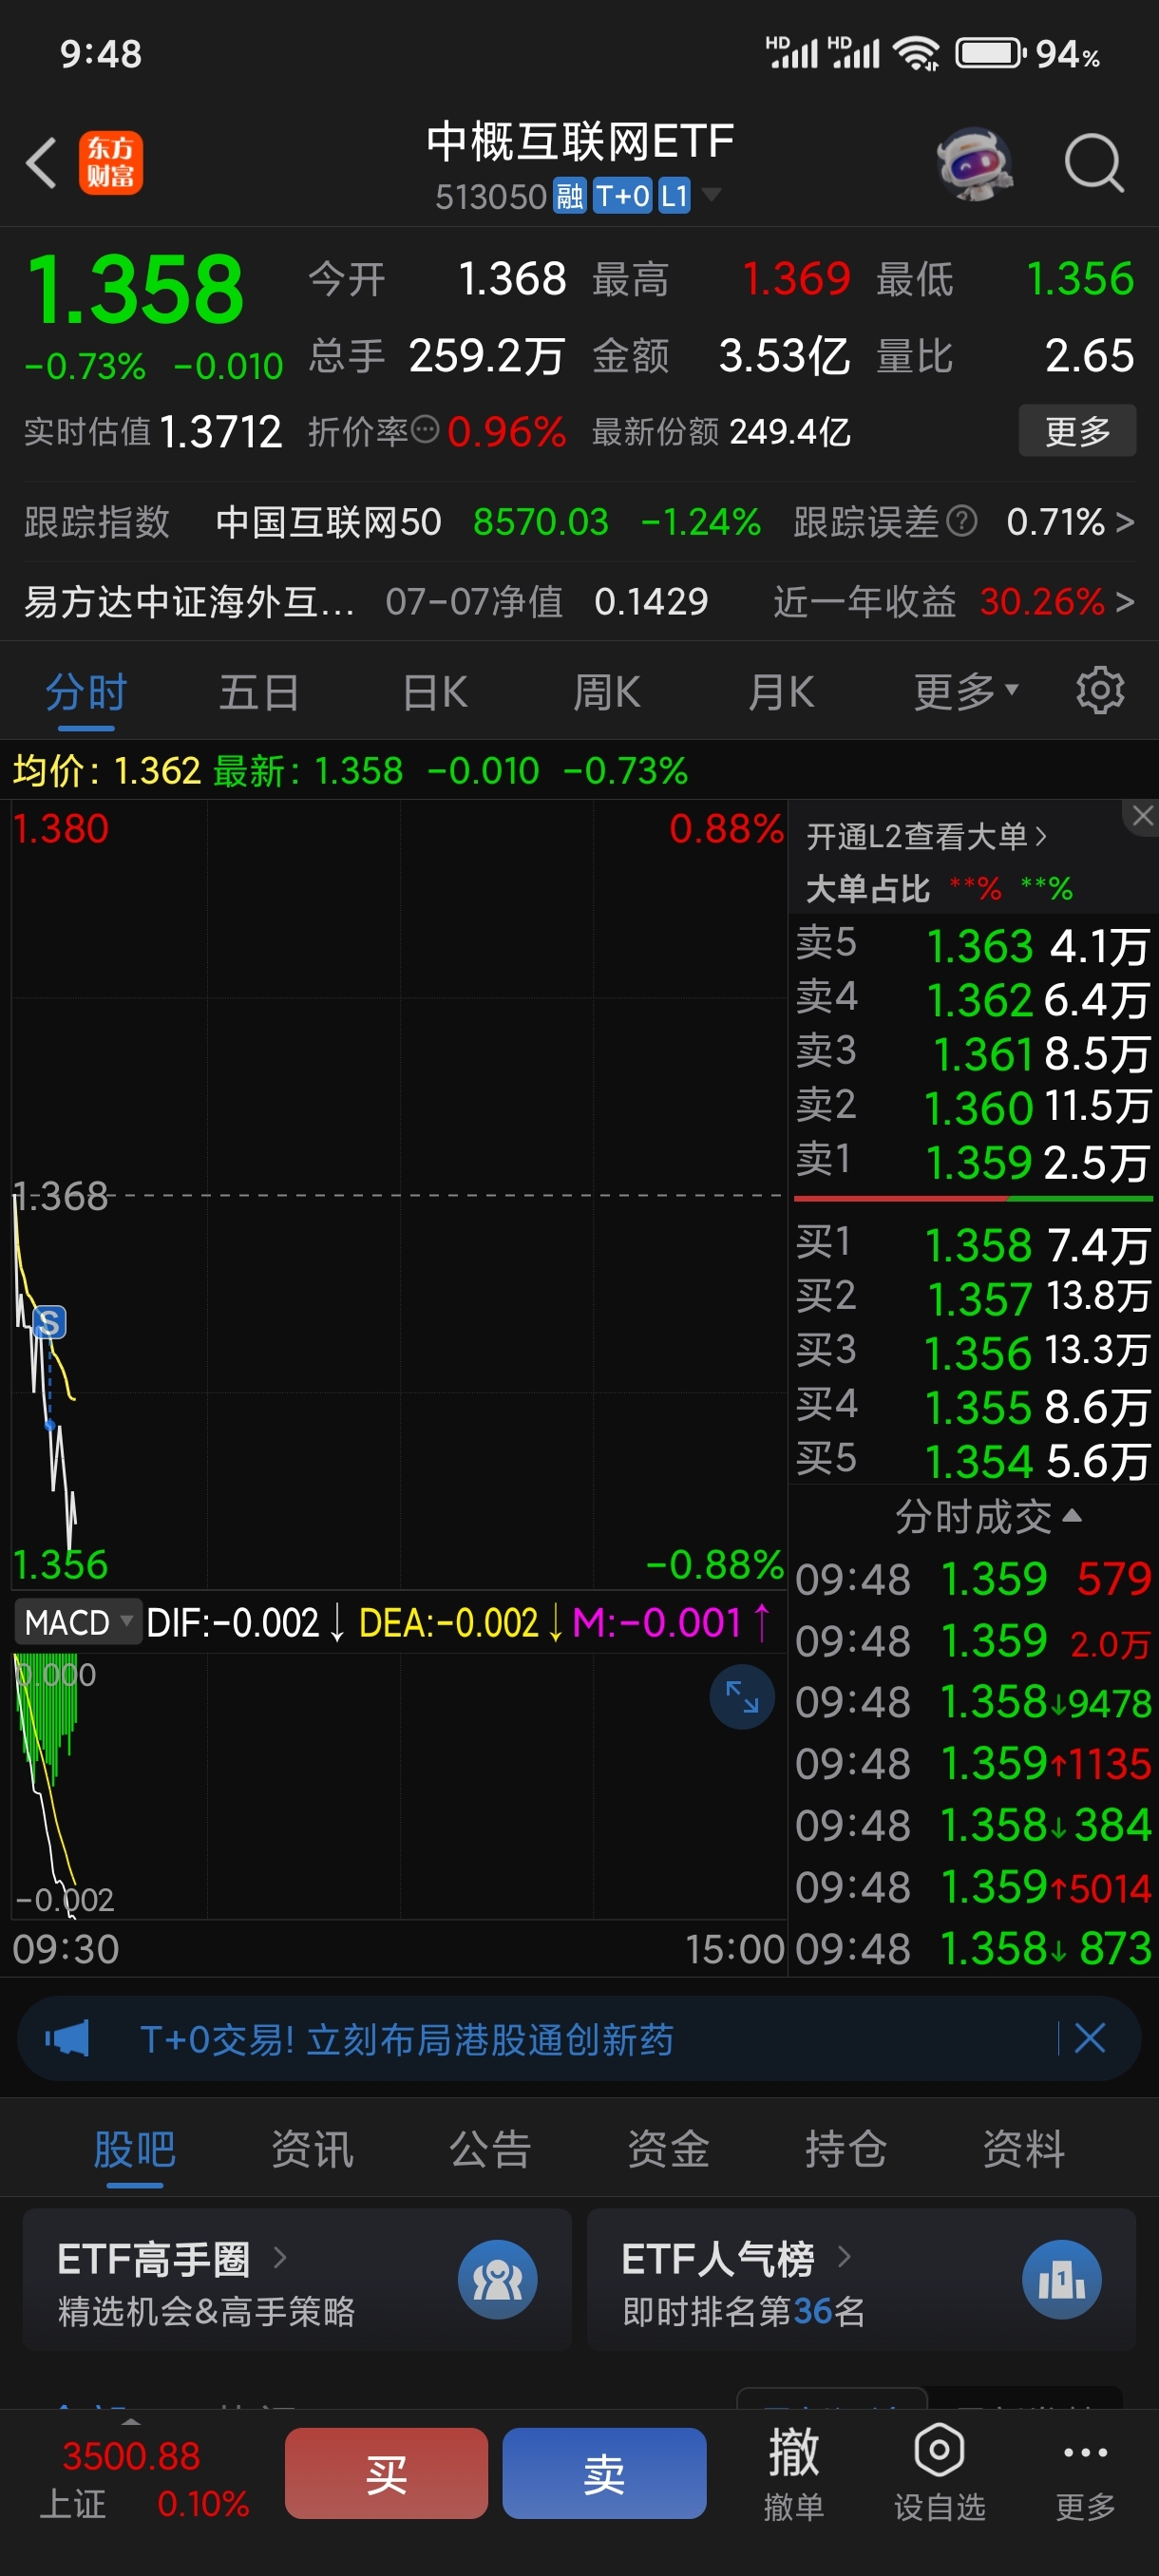This screenshot has width=1159, height=2576.
Task: Tap the T+0 badge
Action: pos(622,196)
